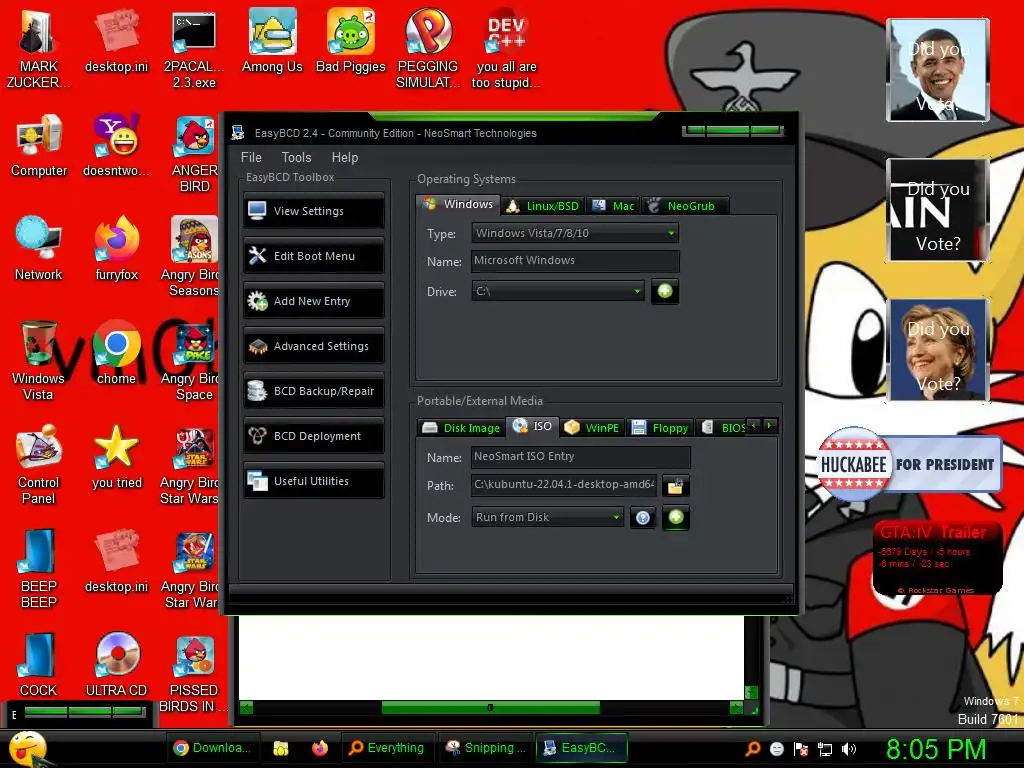Click the EasyBCD title bar app icon
1024x768 pixels.
(238, 133)
